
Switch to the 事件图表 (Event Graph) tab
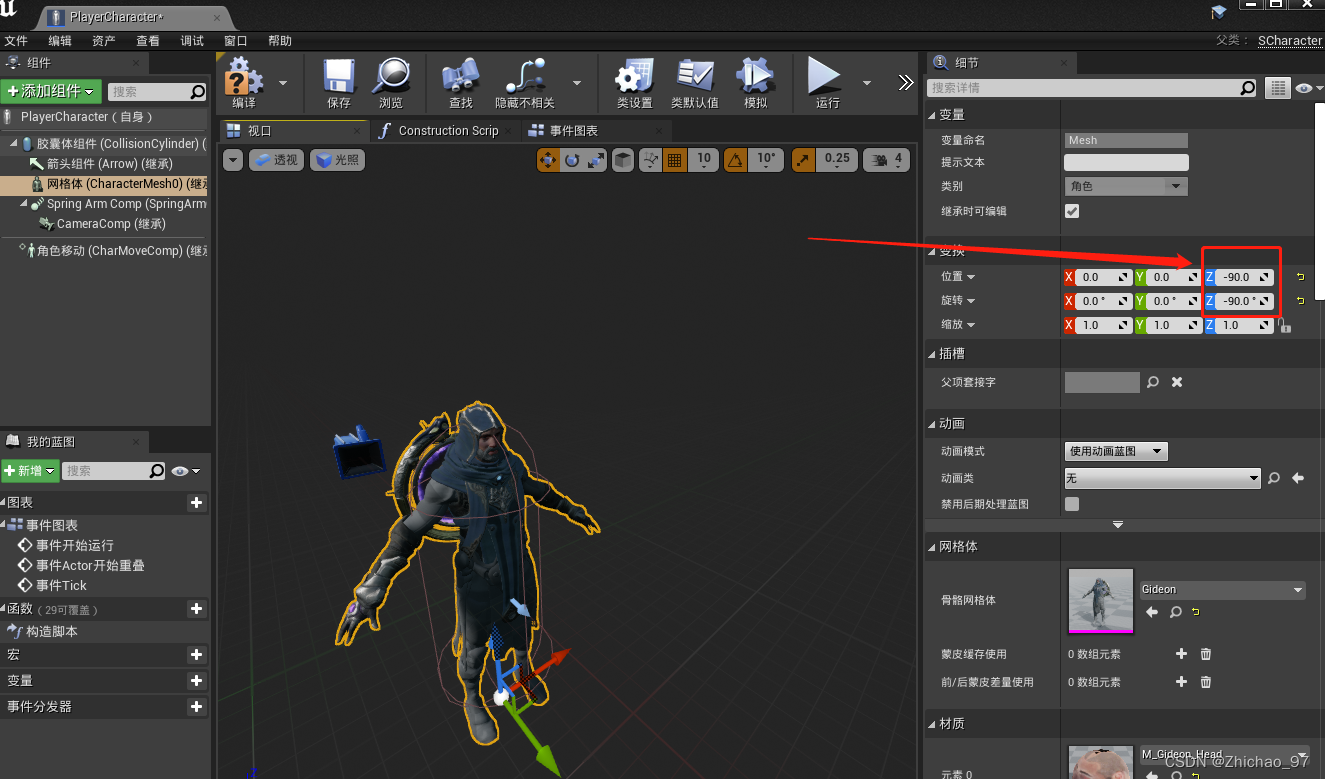tap(573, 131)
